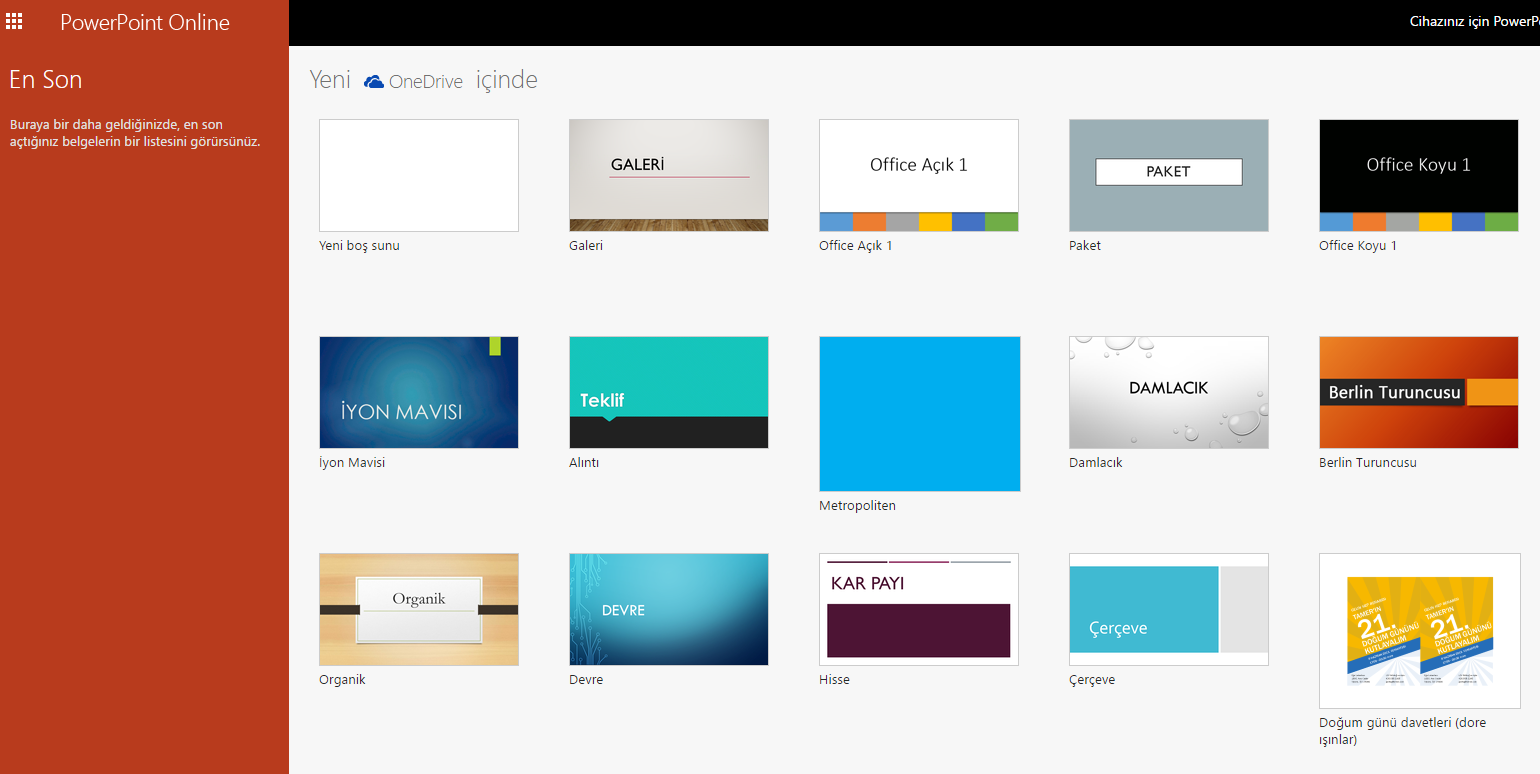Viewport: 1540px width, 774px height.
Task: Select the Çerçeve template thumbnail
Action: click(1169, 609)
